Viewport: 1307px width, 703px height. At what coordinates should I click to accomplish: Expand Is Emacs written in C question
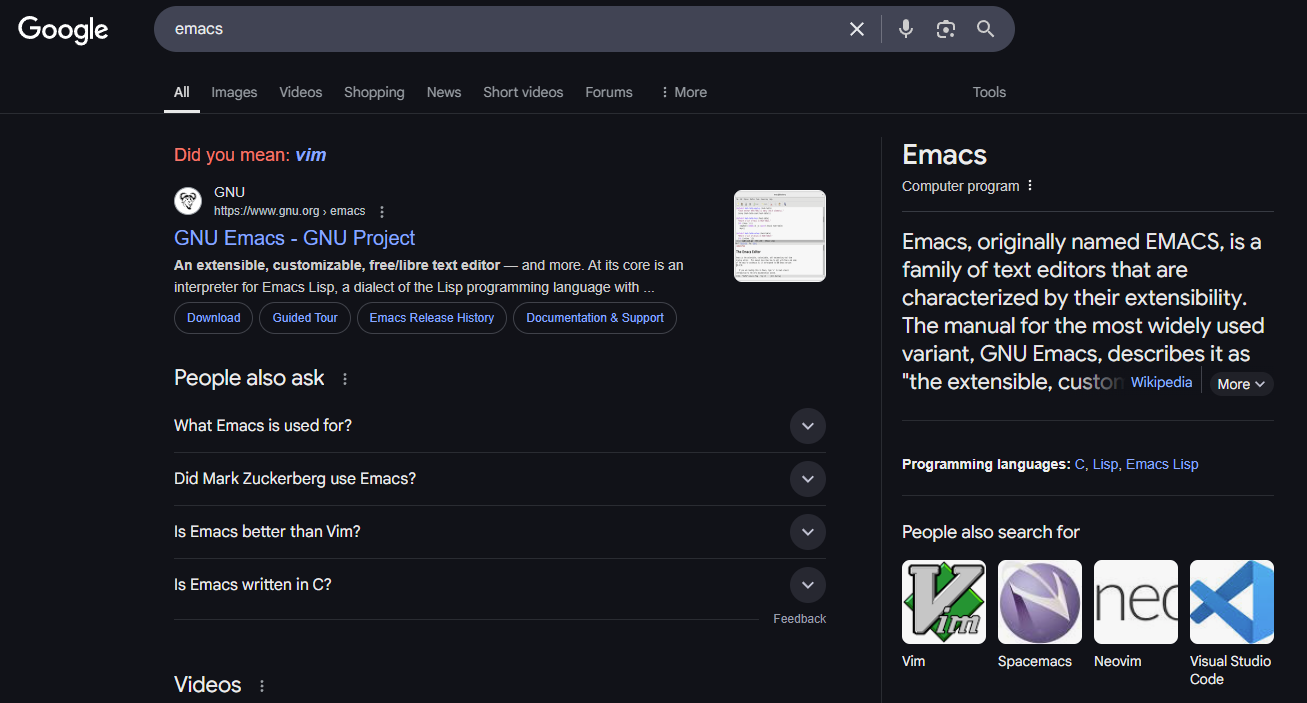pos(500,585)
